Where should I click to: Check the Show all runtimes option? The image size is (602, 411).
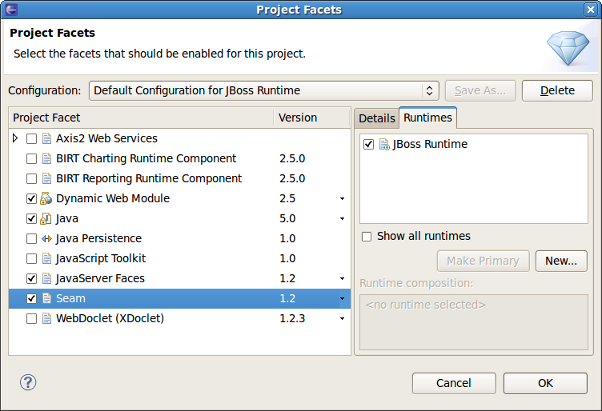pos(367,237)
